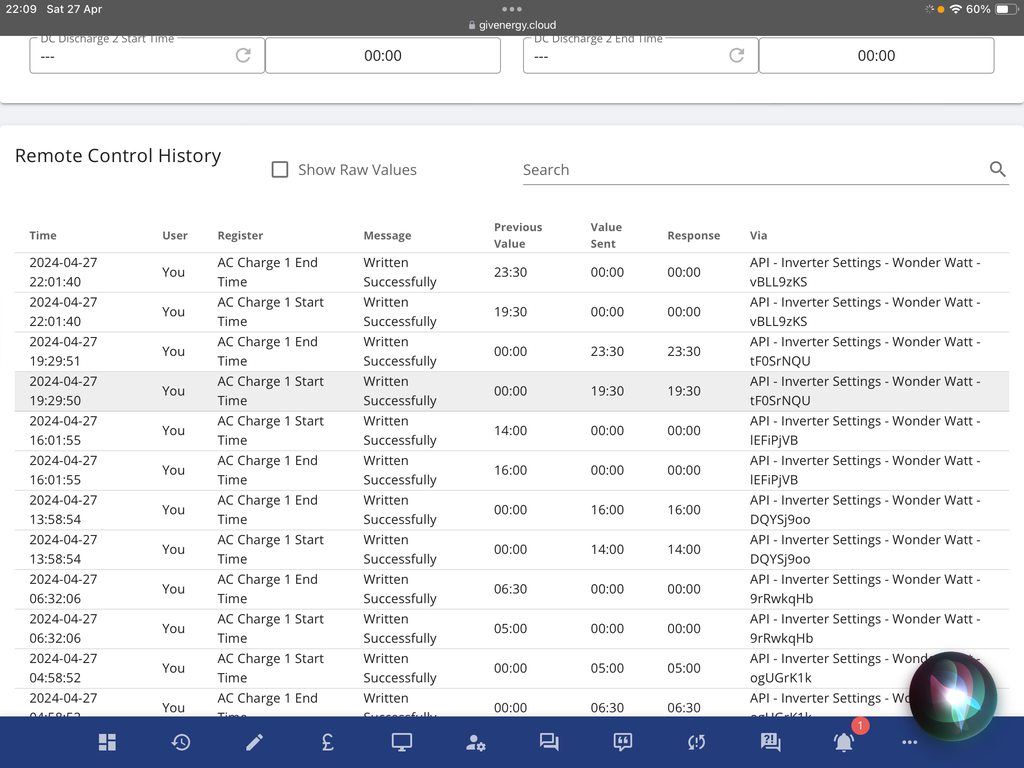Tap the magnifier search icon
Image resolution: width=1024 pixels, height=768 pixels.
click(997, 170)
